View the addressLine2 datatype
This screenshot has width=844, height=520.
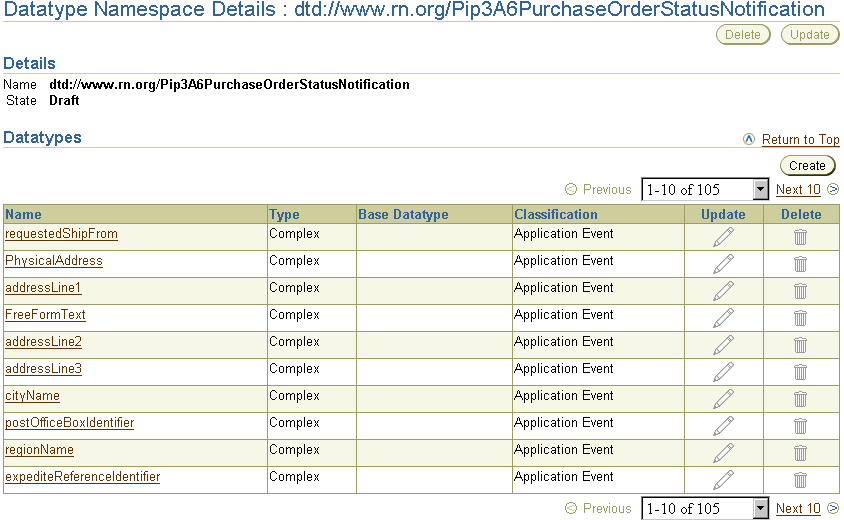tap(44, 342)
